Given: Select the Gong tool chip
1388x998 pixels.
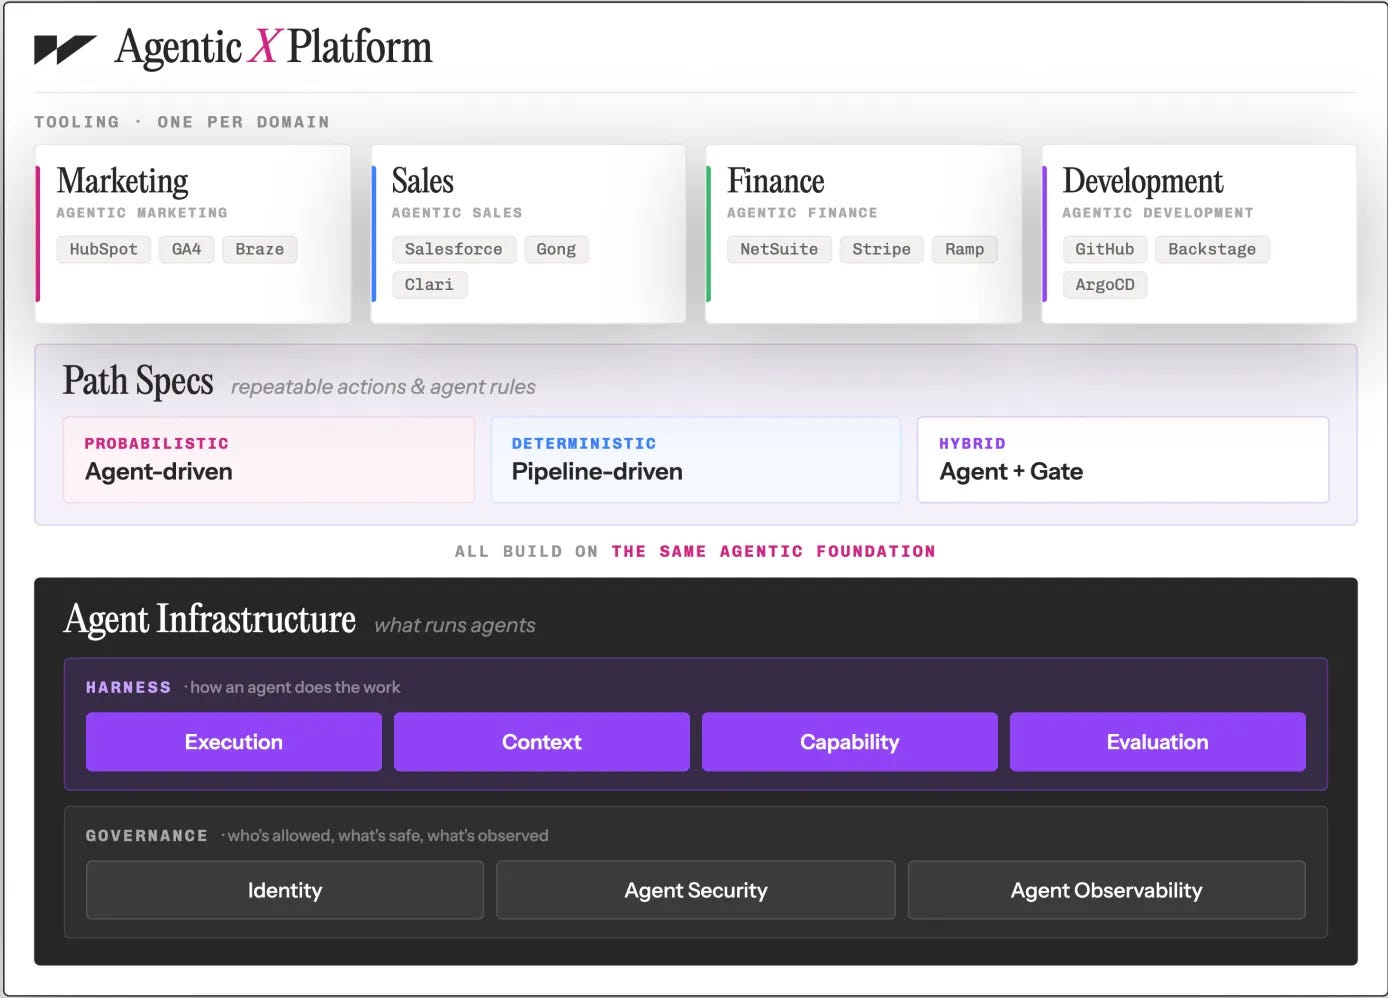Looking at the screenshot, I should pyautogui.click(x=556, y=249).
